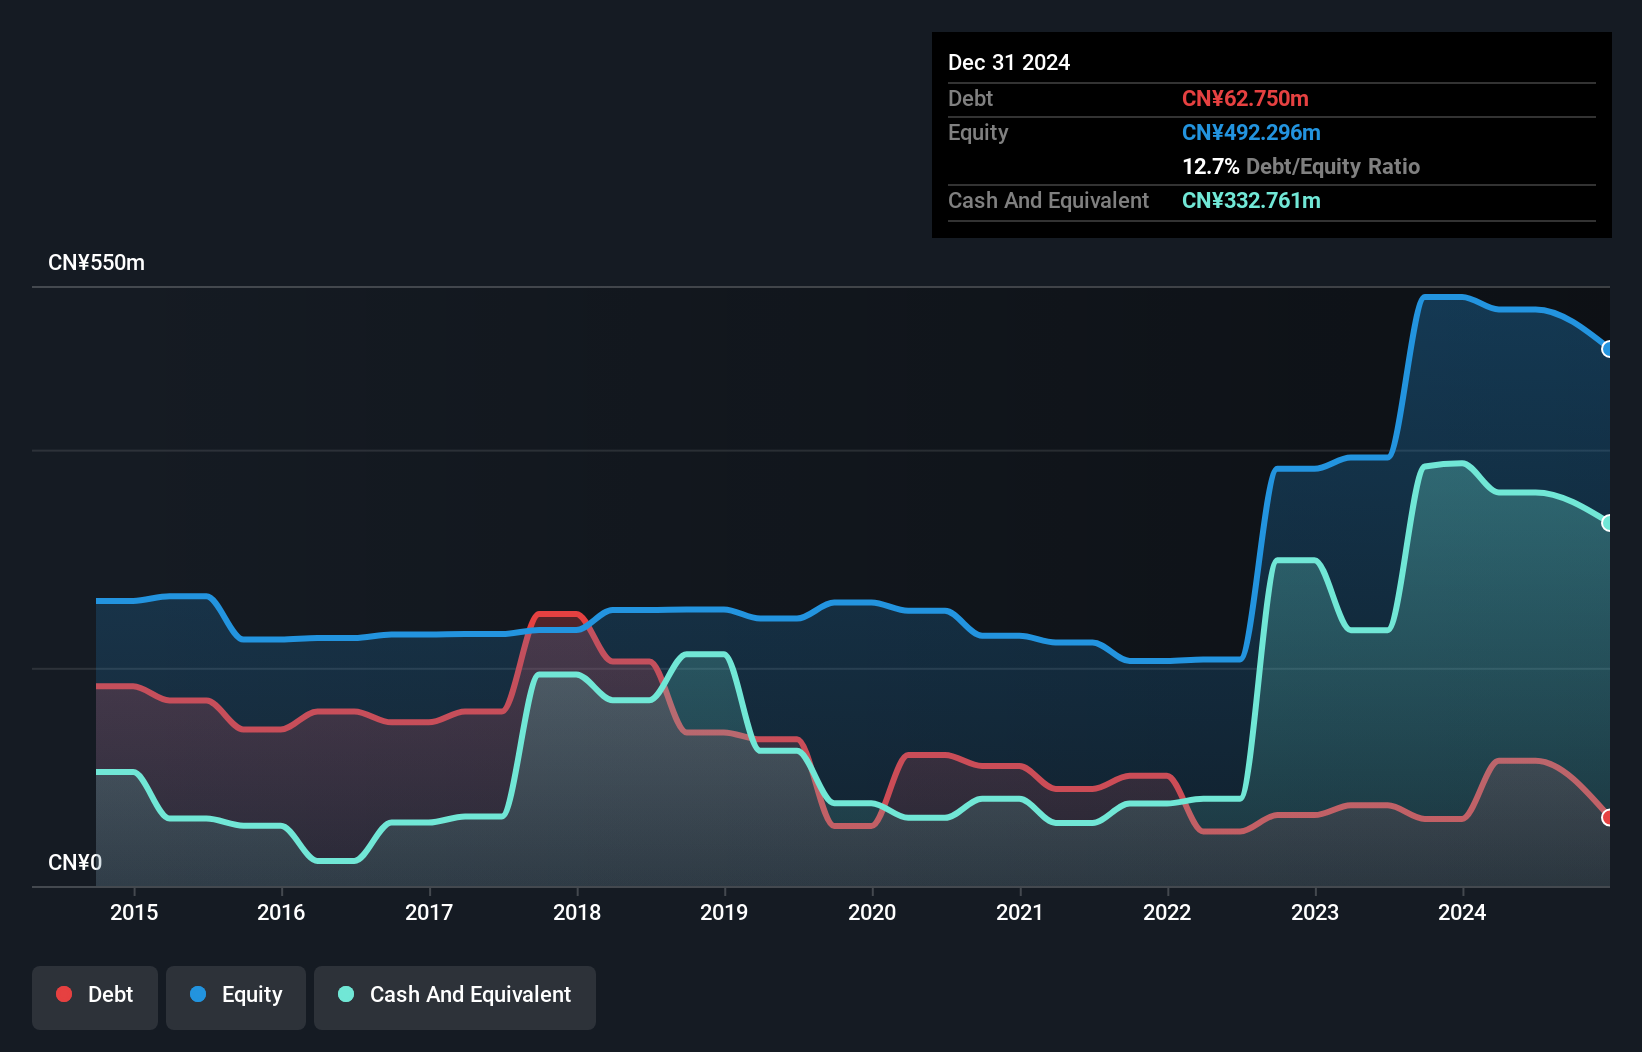Click the red Debt legend dot

pos(64,994)
